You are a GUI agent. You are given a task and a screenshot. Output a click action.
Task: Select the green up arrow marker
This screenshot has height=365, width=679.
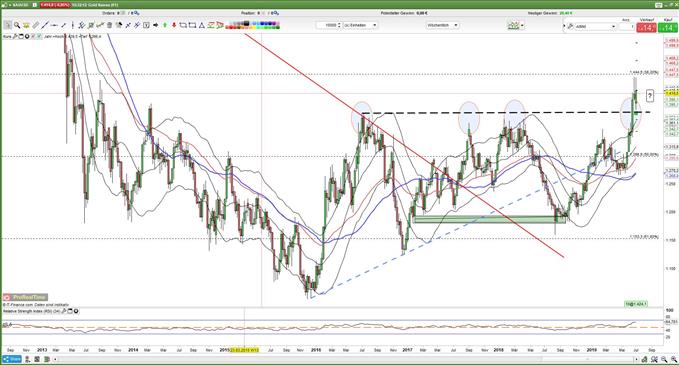(x=165, y=25)
